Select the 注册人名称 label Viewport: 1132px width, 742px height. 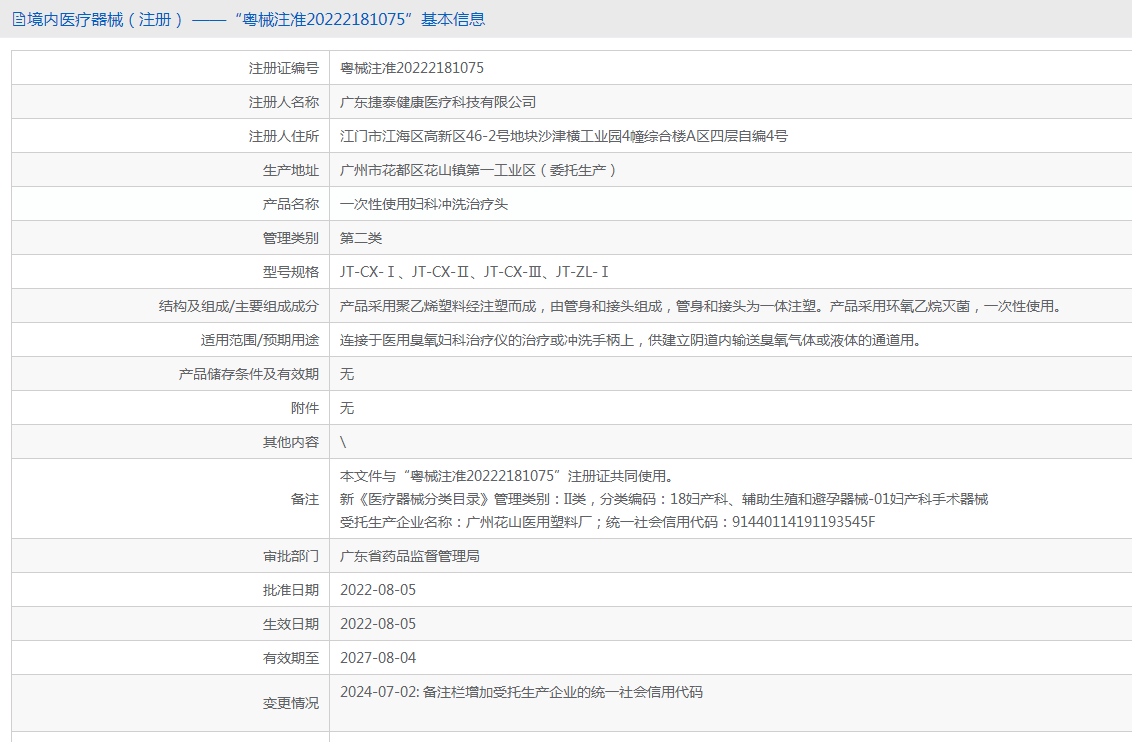(x=284, y=102)
